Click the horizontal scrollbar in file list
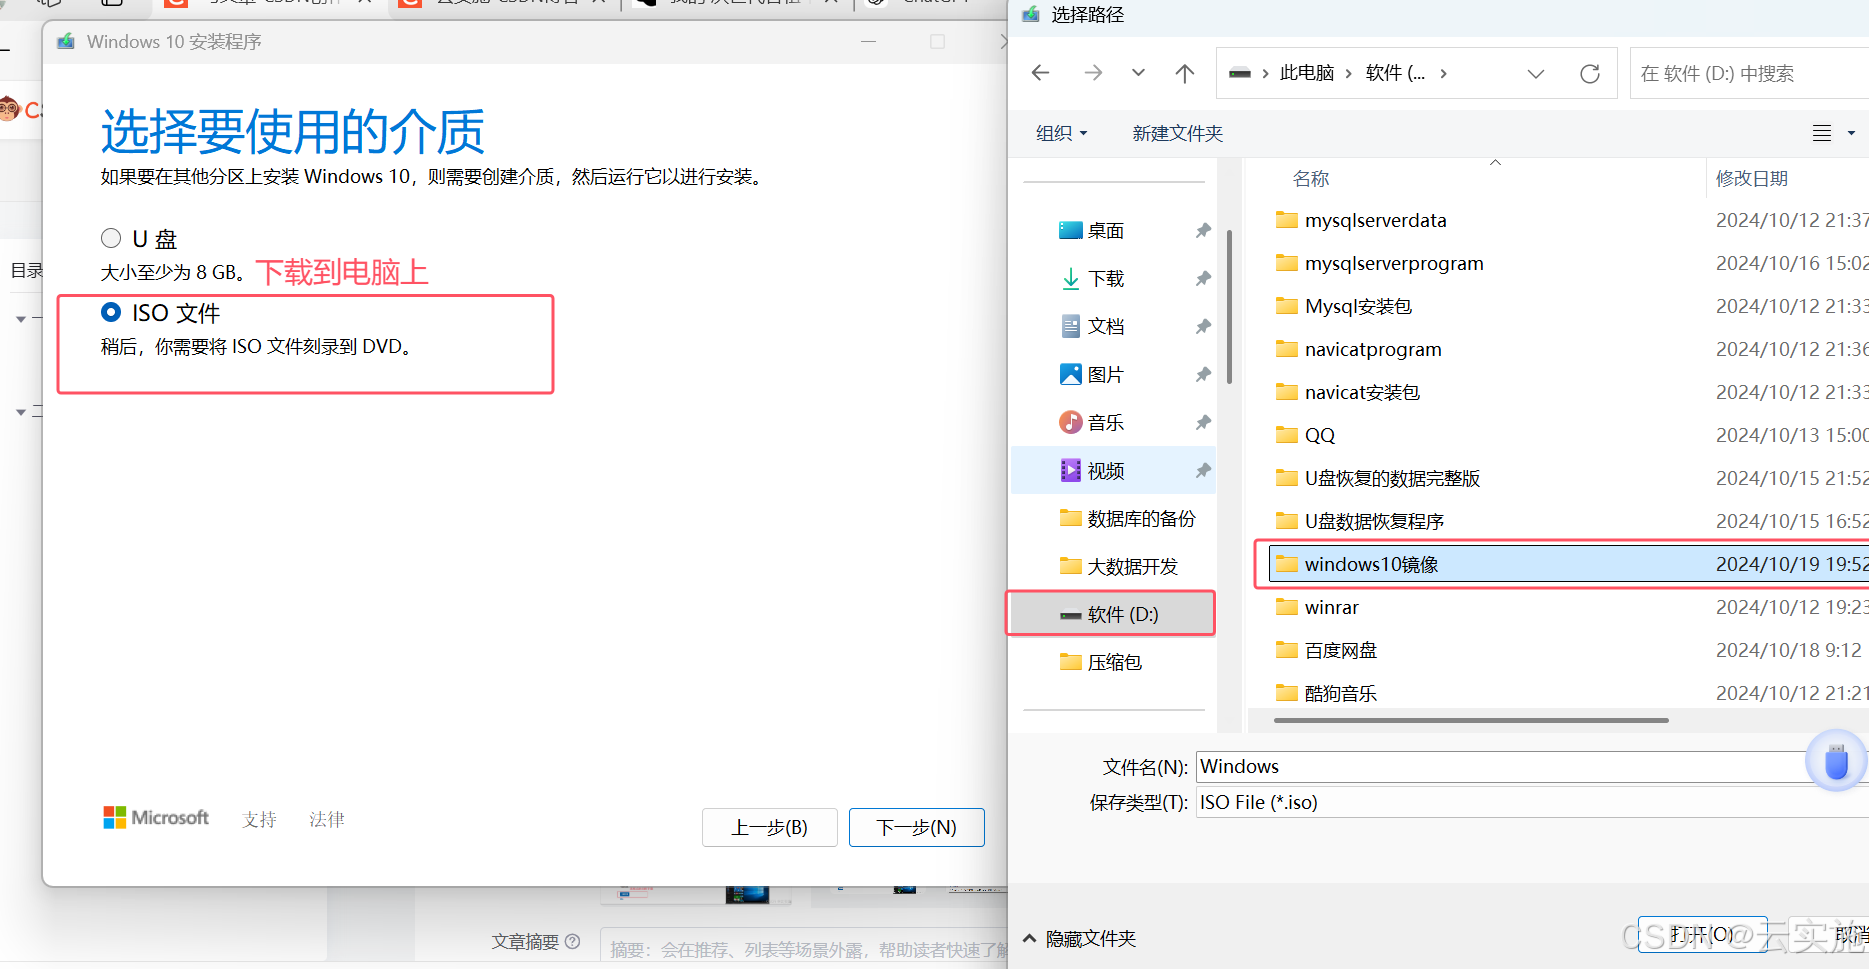This screenshot has height=969, width=1869. (x=1471, y=720)
